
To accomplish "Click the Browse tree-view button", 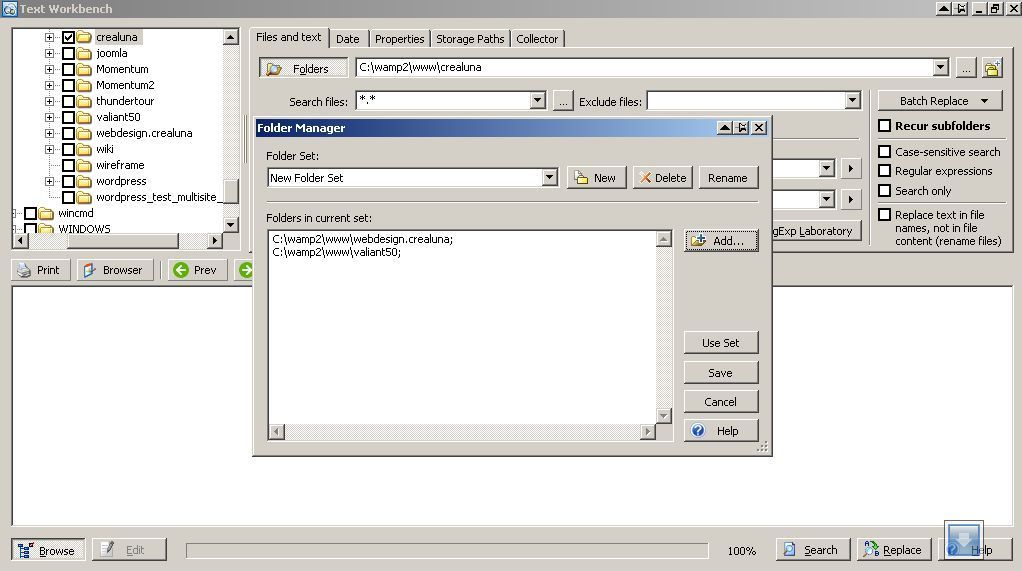I will point(48,550).
